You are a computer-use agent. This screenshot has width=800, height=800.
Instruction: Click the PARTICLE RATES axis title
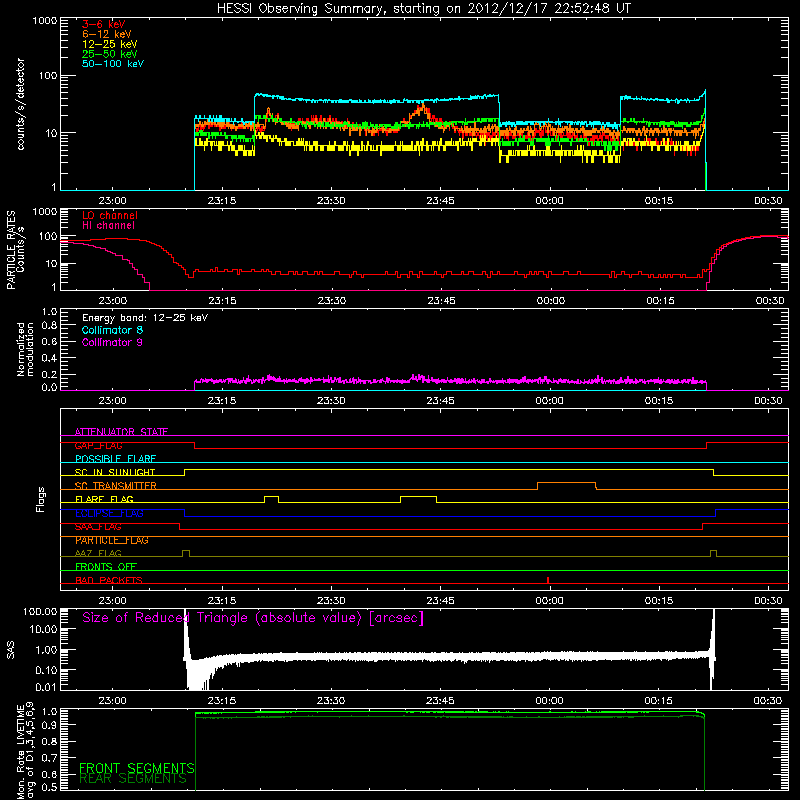11,250
